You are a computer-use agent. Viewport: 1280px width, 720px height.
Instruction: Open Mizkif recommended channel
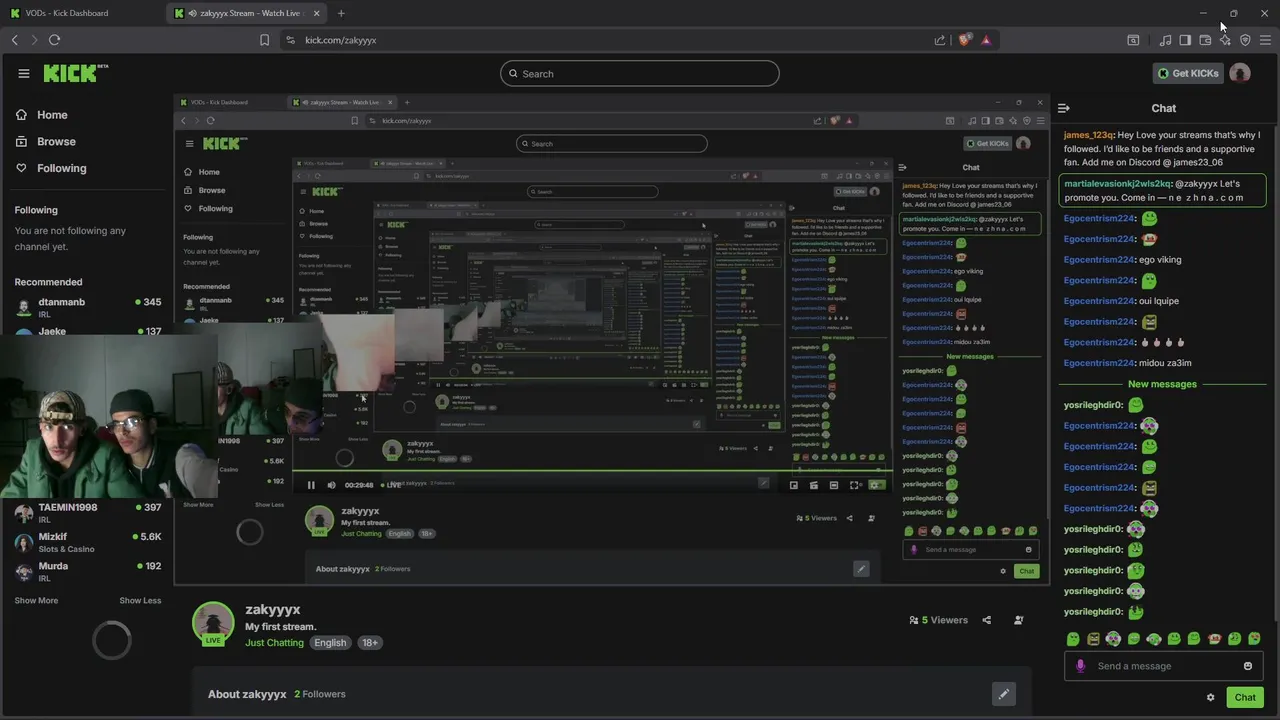(x=88, y=542)
